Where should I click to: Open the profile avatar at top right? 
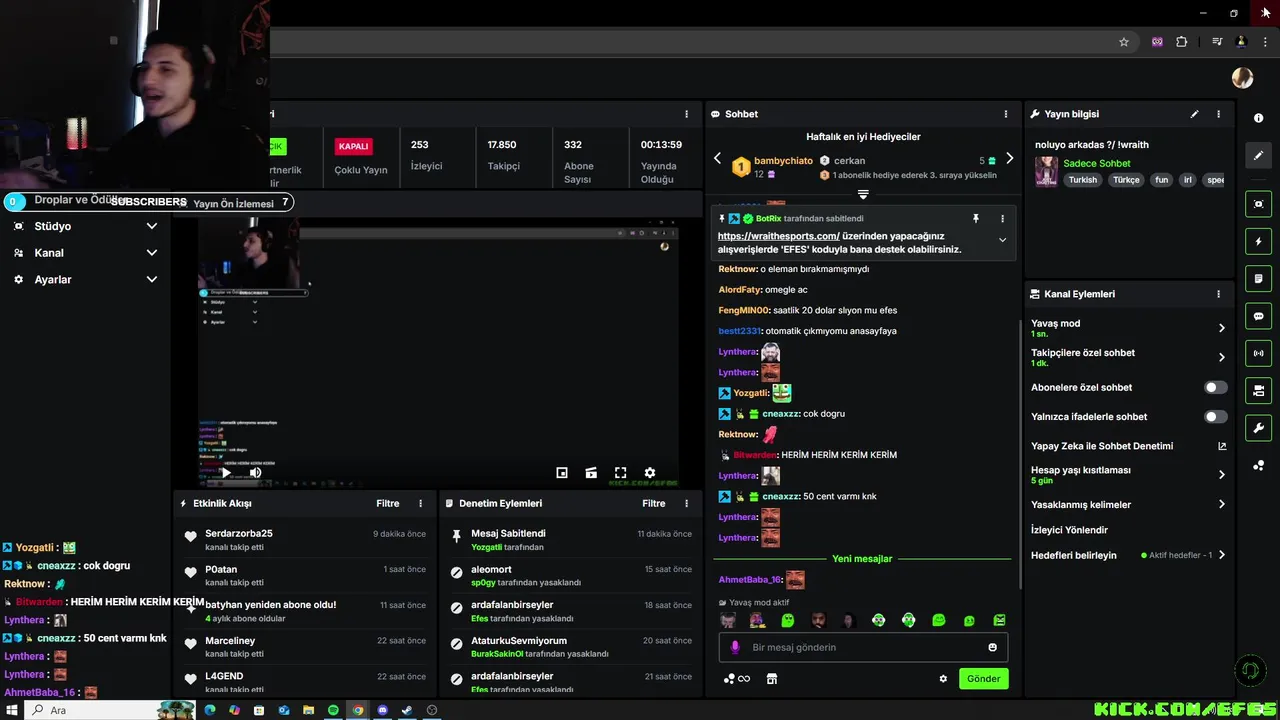point(1242,78)
